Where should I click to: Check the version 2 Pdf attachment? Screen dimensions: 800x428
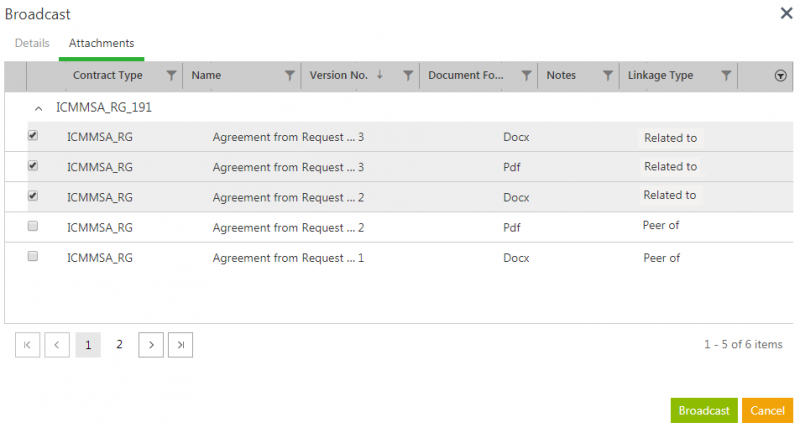[33, 227]
